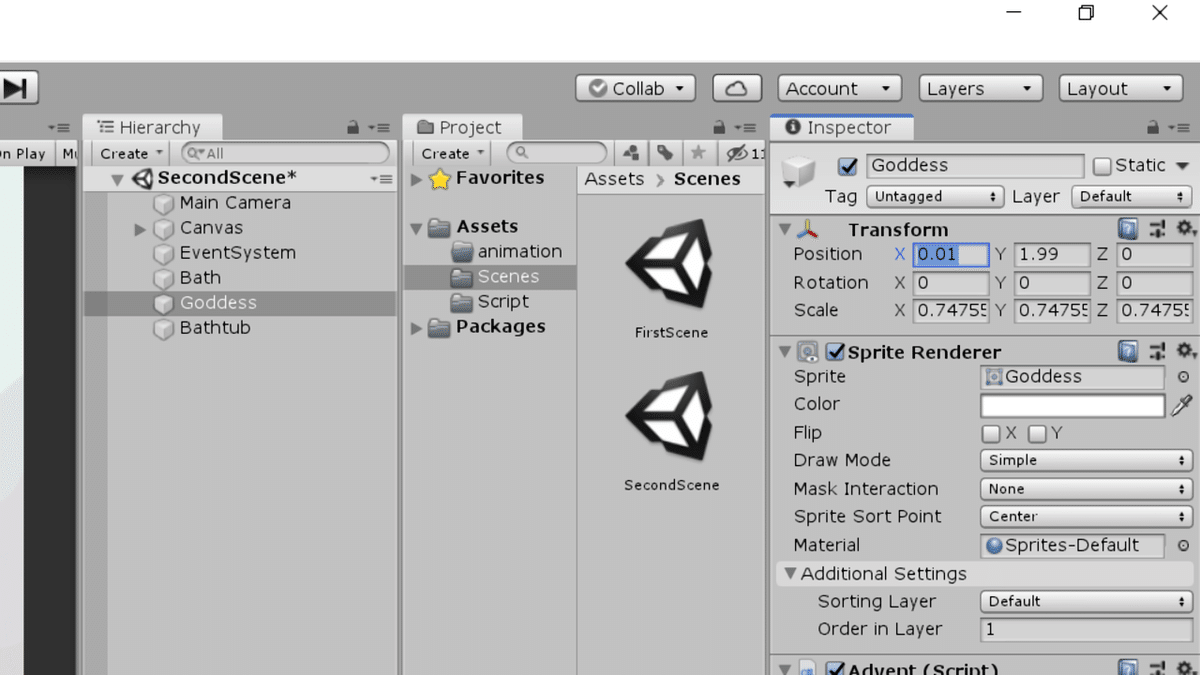Open the Color swatch picker
The width and height of the screenshot is (1200, 675).
coord(1072,405)
